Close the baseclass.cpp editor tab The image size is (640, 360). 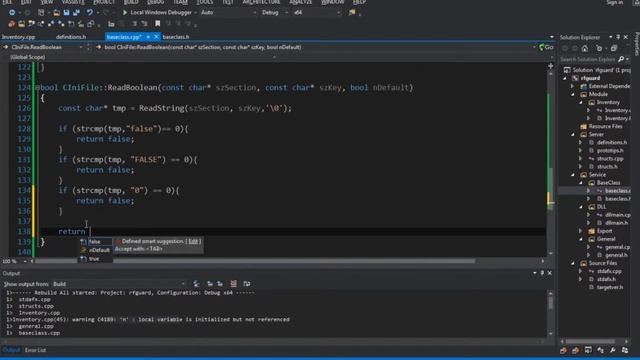point(156,37)
